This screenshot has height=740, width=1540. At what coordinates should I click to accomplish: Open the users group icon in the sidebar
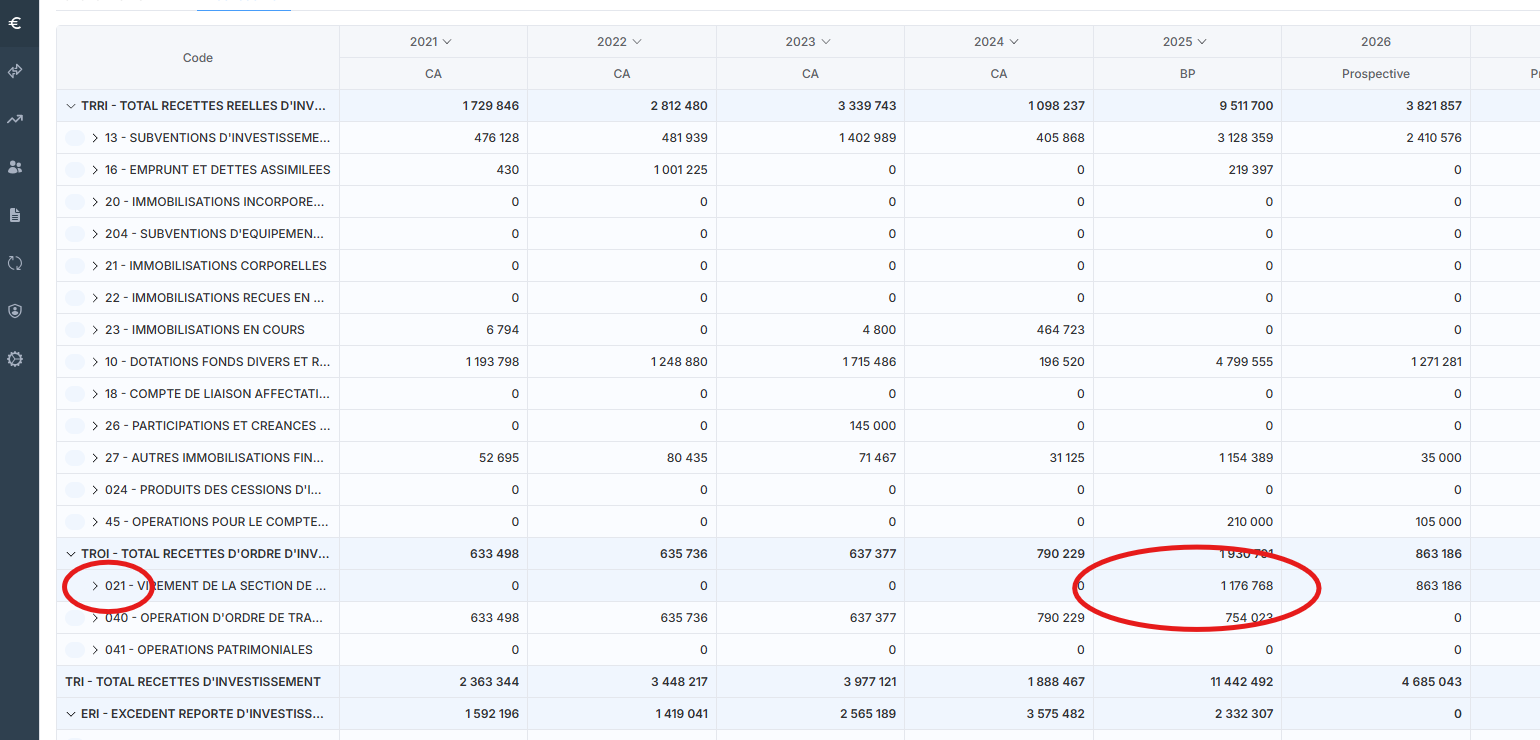coord(15,167)
